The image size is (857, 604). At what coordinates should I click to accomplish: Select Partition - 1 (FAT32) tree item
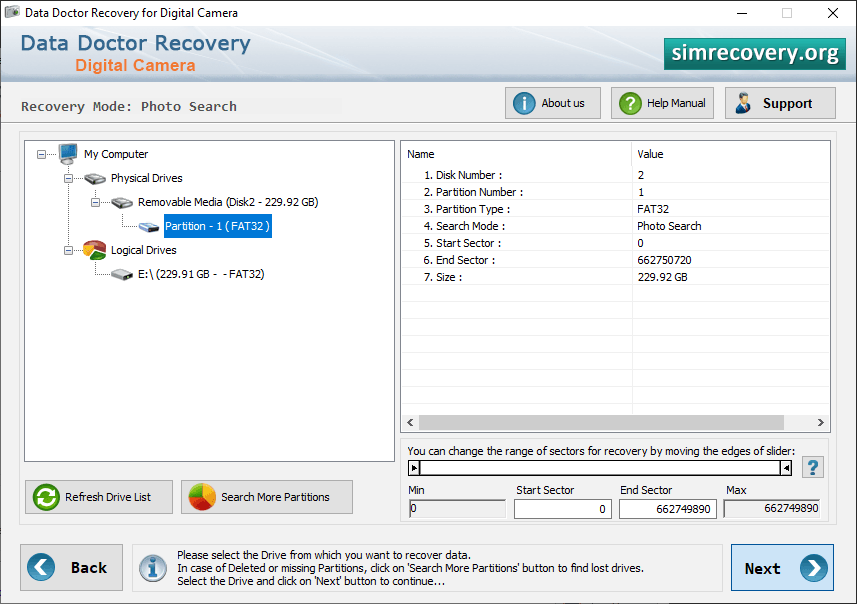[x=218, y=226]
